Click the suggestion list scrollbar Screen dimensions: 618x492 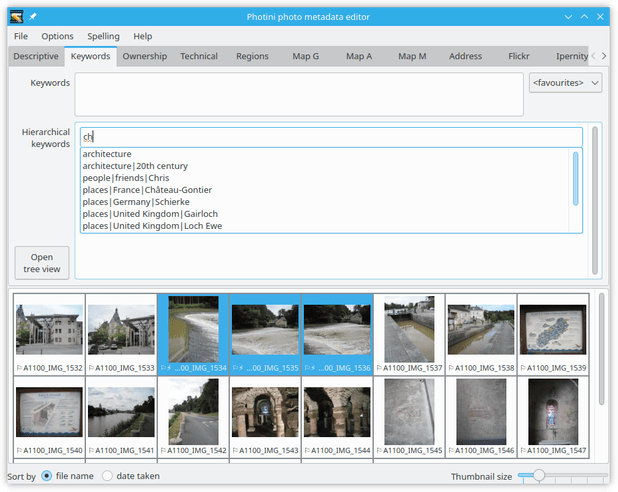click(575, 179)
